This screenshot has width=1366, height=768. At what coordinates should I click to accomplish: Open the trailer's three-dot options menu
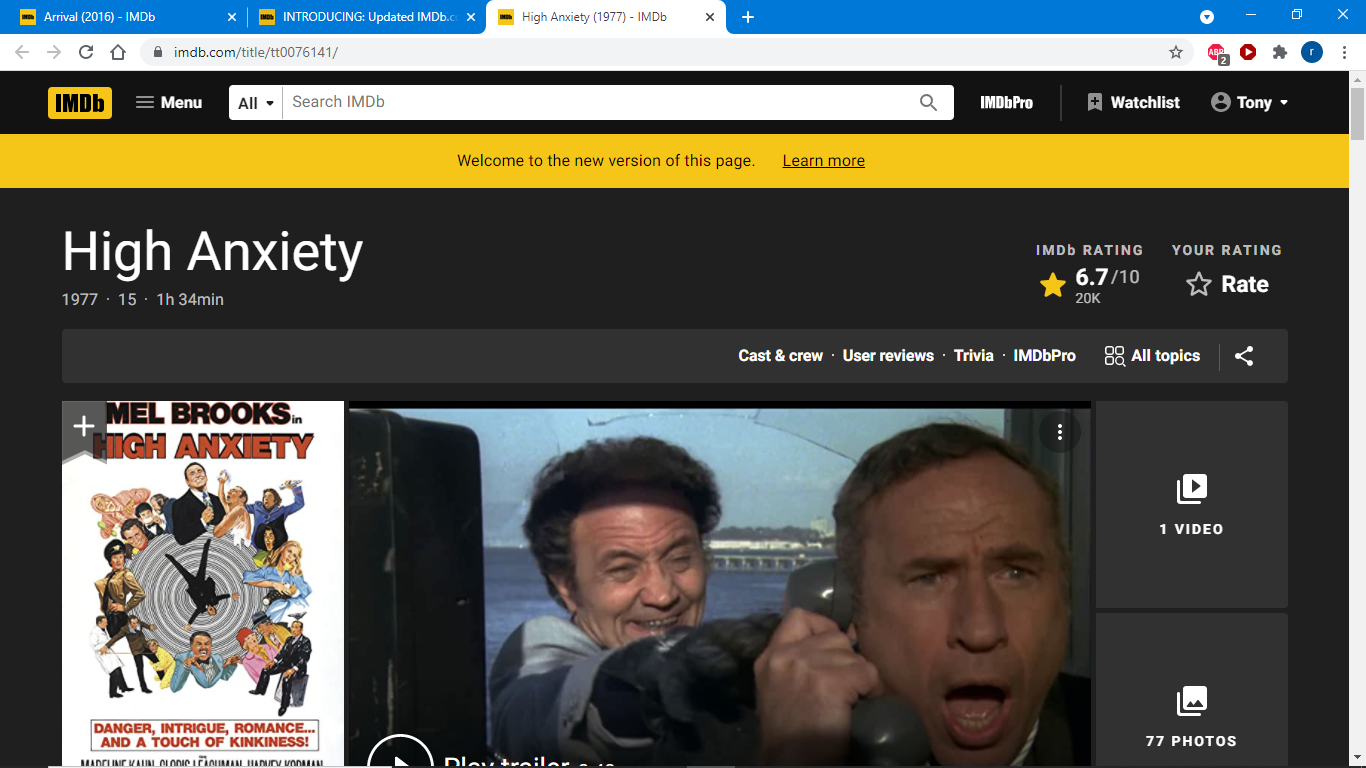[1059, 432]
